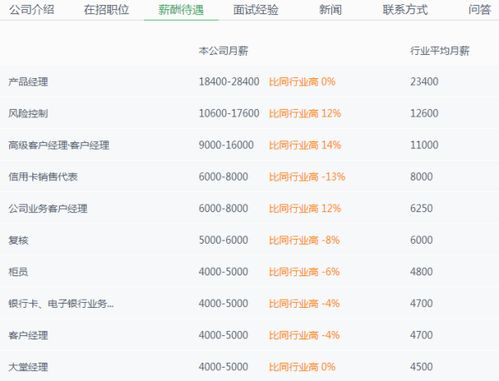
Task: Click 4000-5000 salary in 柜员 row
Action: [x=223, y=272]
